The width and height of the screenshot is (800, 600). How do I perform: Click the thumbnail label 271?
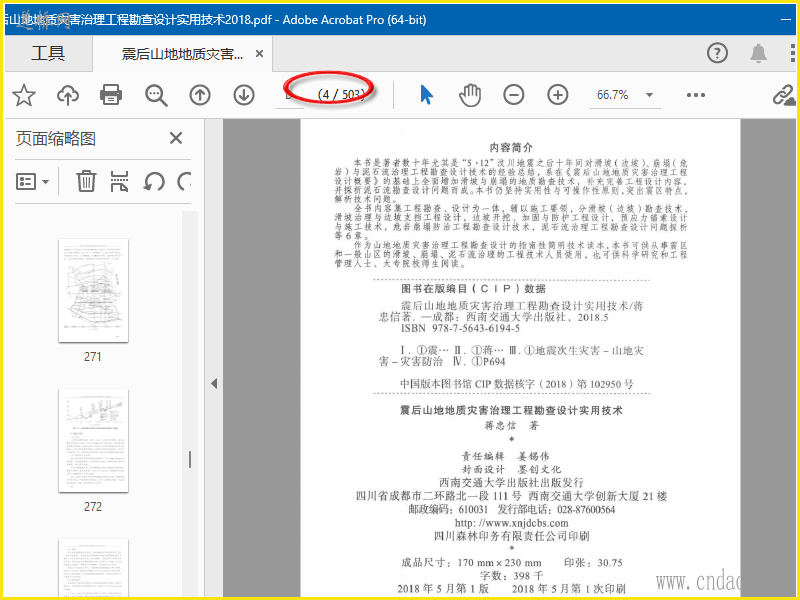[93, 357]
